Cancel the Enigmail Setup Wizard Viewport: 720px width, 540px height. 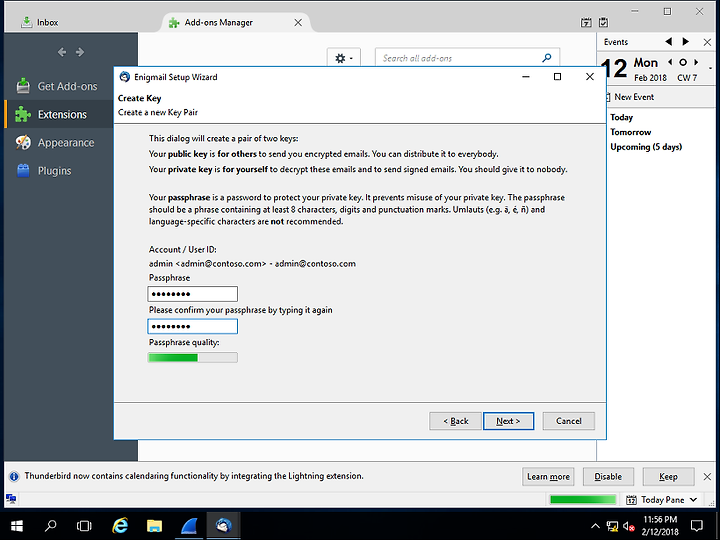568,421
